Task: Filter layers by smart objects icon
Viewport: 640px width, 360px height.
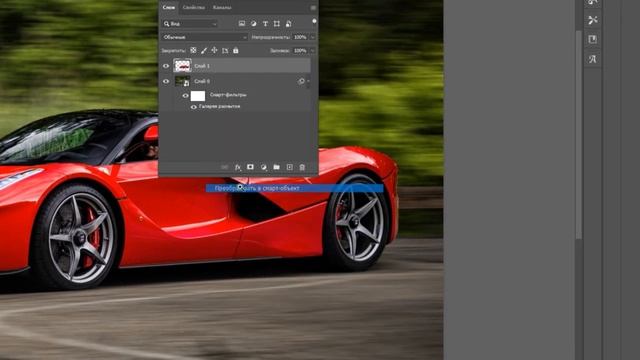Action: pos(288,24)
